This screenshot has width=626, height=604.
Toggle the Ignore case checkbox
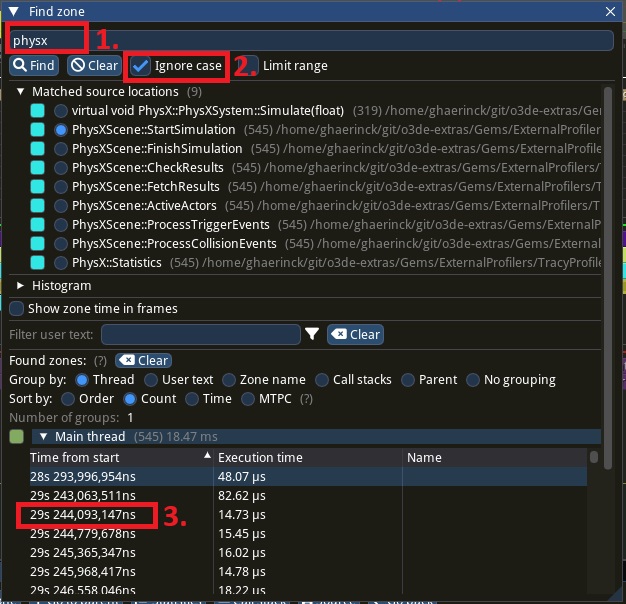141,66
